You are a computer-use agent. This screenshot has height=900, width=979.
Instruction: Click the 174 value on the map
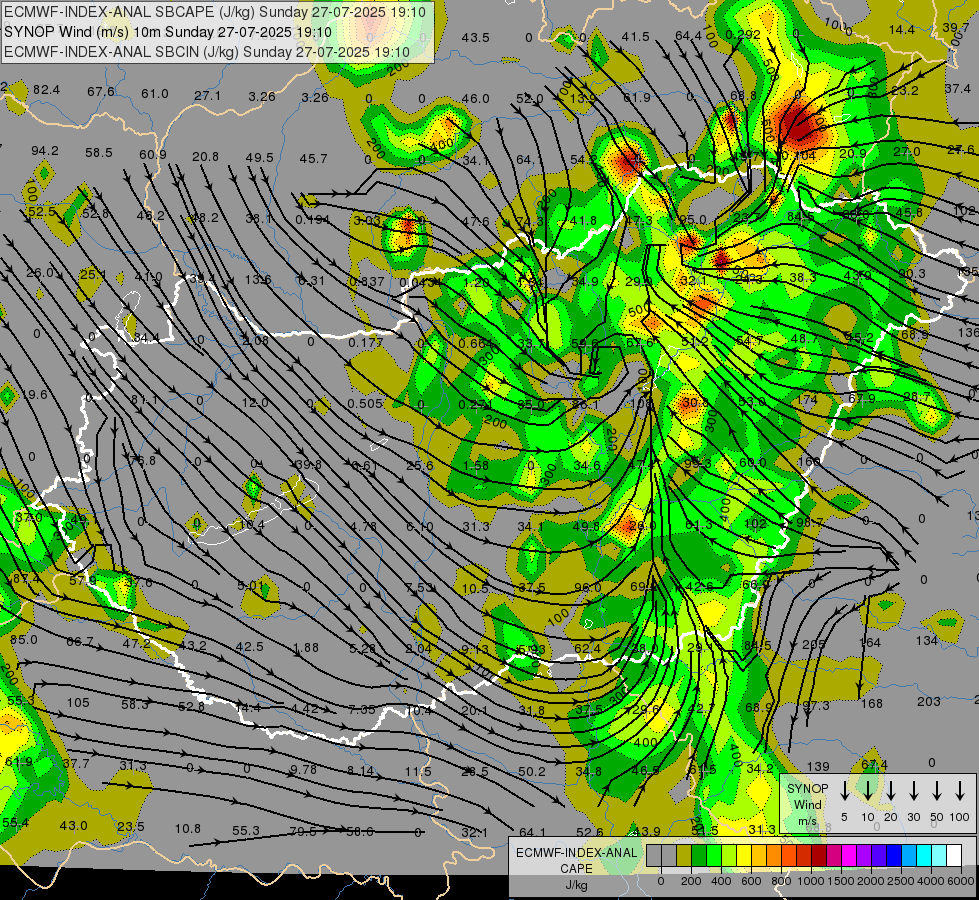(x=807, y=399)
